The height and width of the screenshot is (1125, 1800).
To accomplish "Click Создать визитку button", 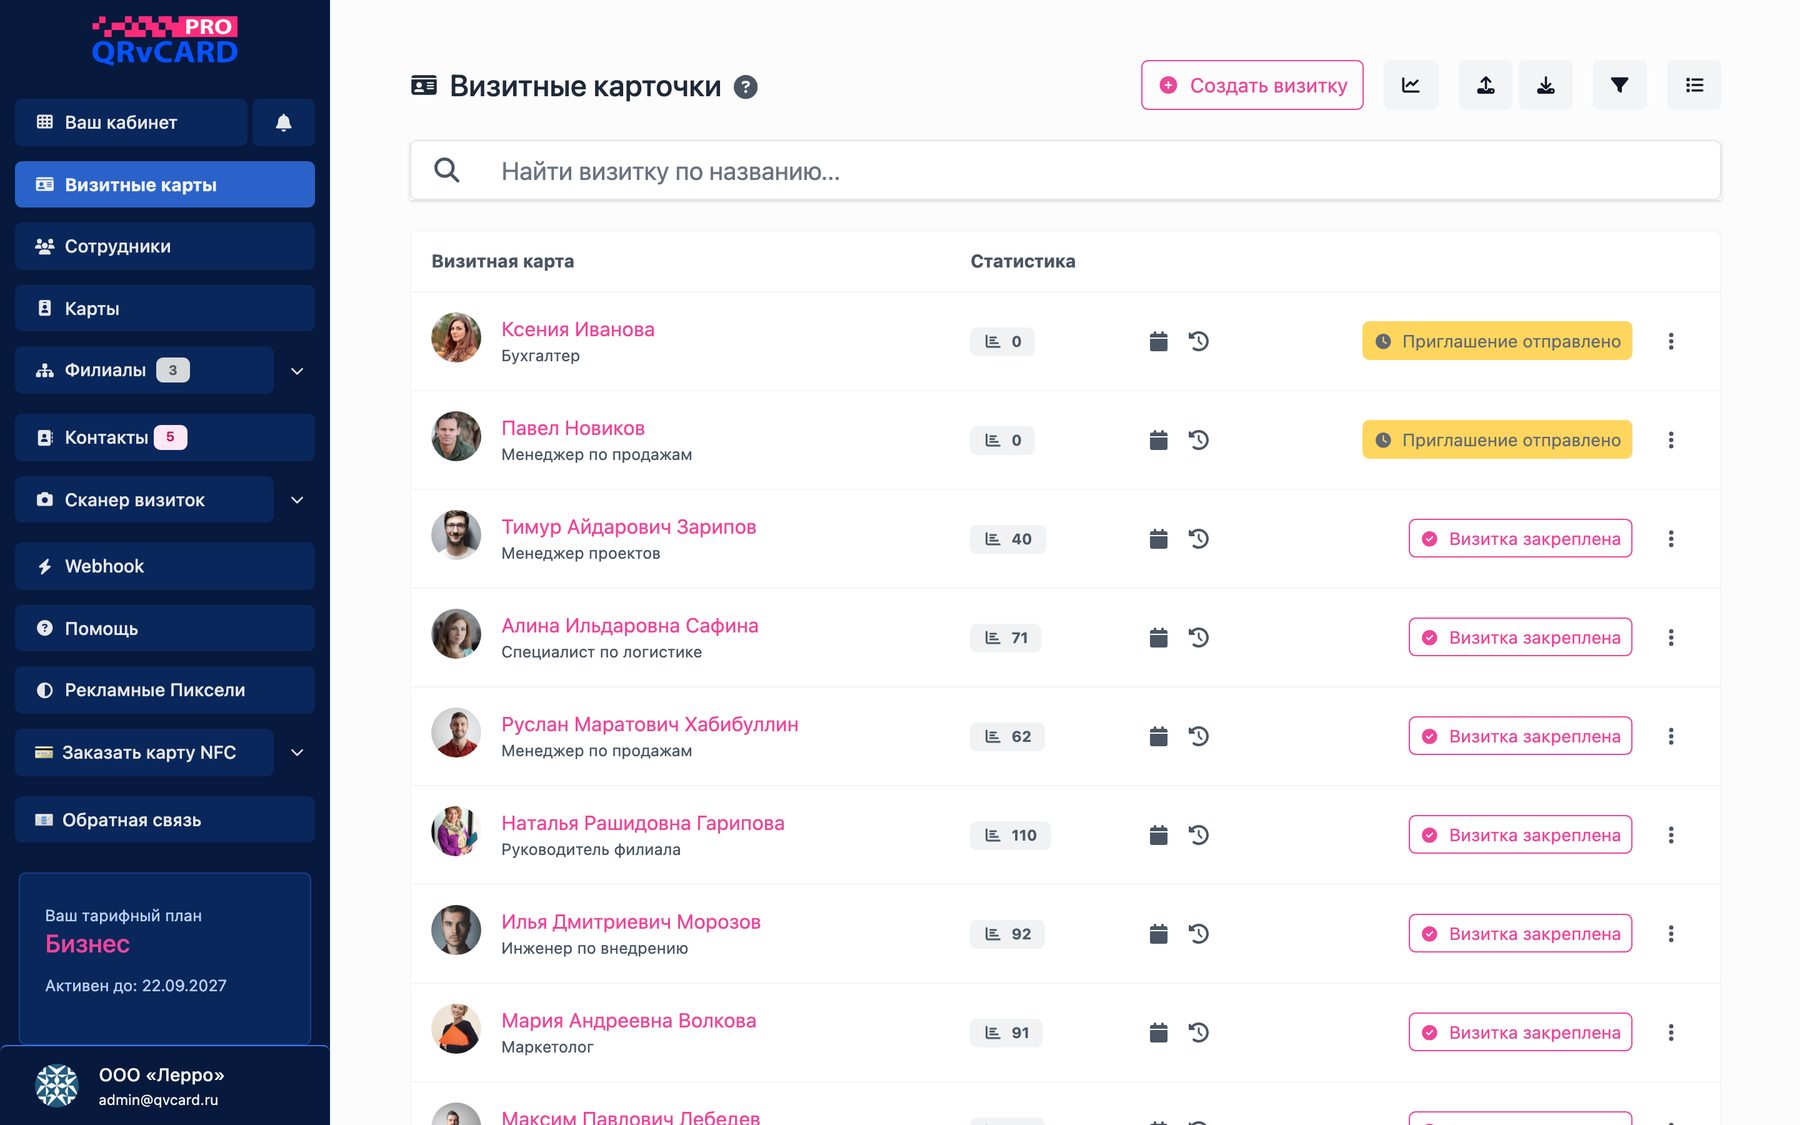I will (1252, 85).
